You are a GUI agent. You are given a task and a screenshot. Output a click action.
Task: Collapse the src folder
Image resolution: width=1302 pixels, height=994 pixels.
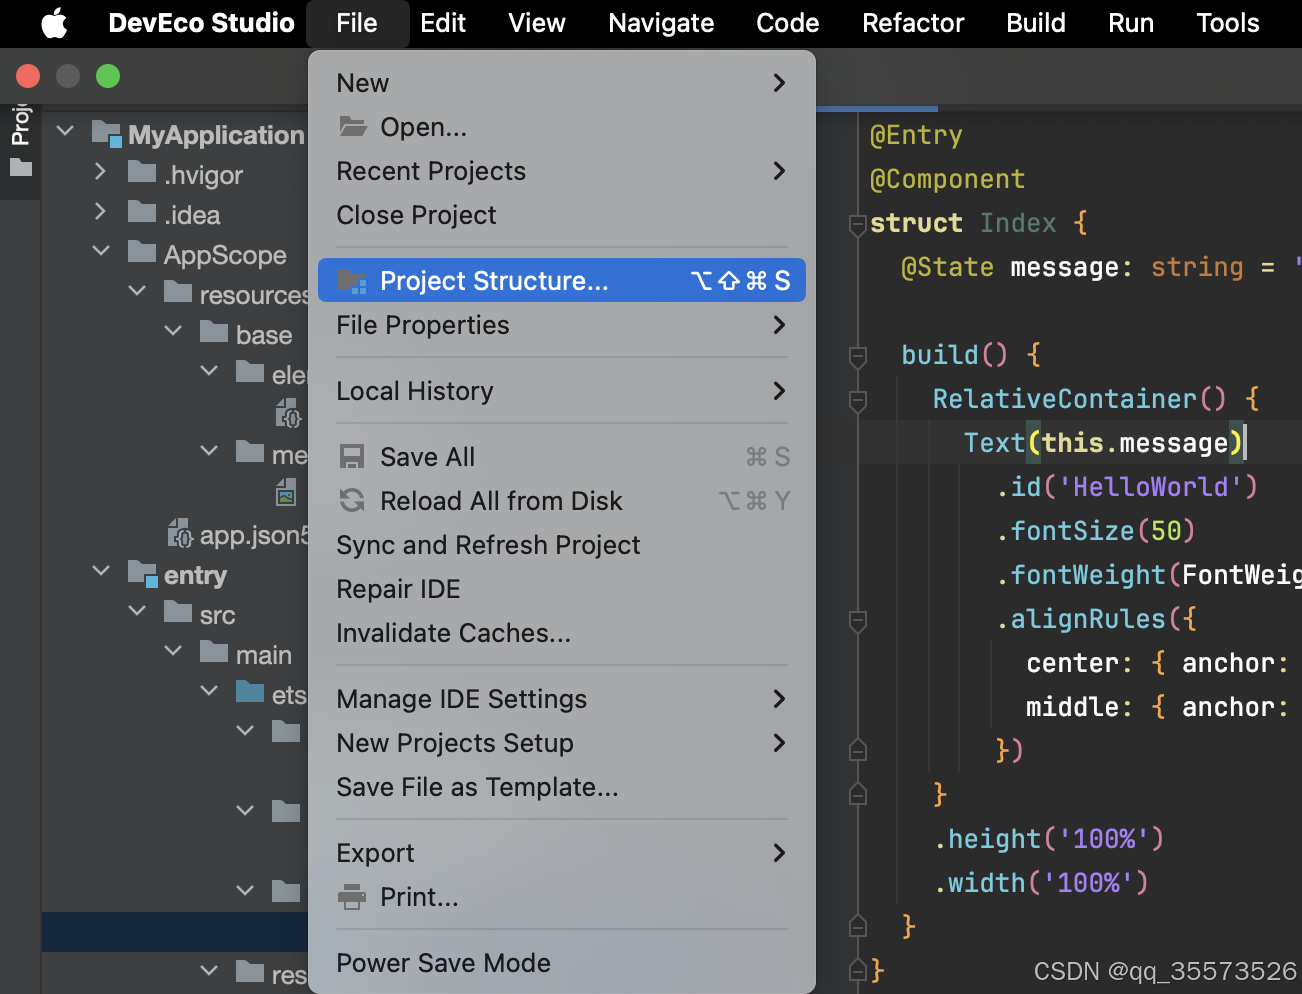coord(137,611)
